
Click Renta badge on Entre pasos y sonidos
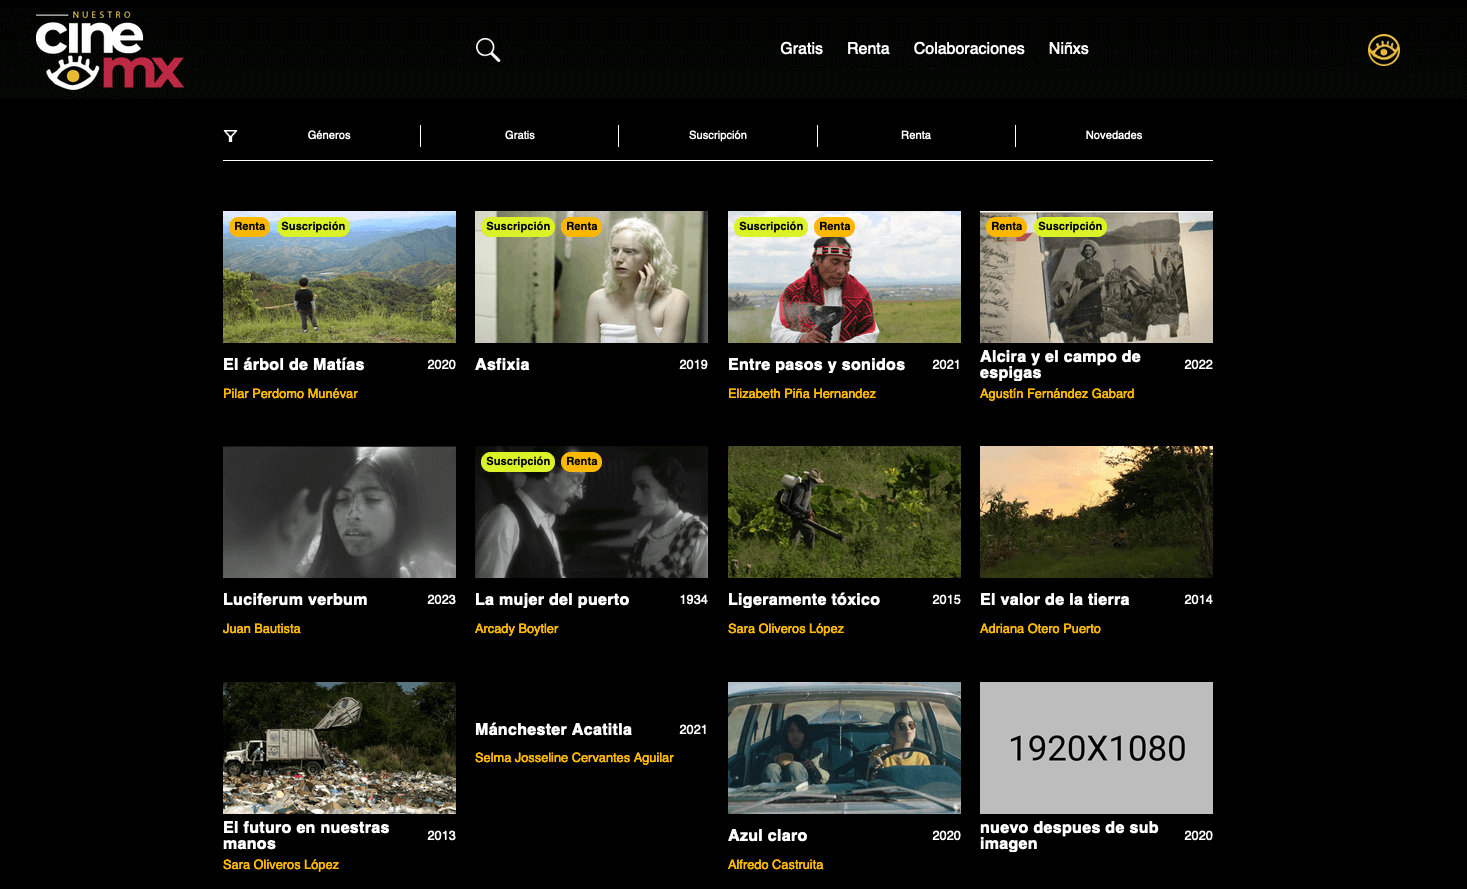tap(834, 227)
